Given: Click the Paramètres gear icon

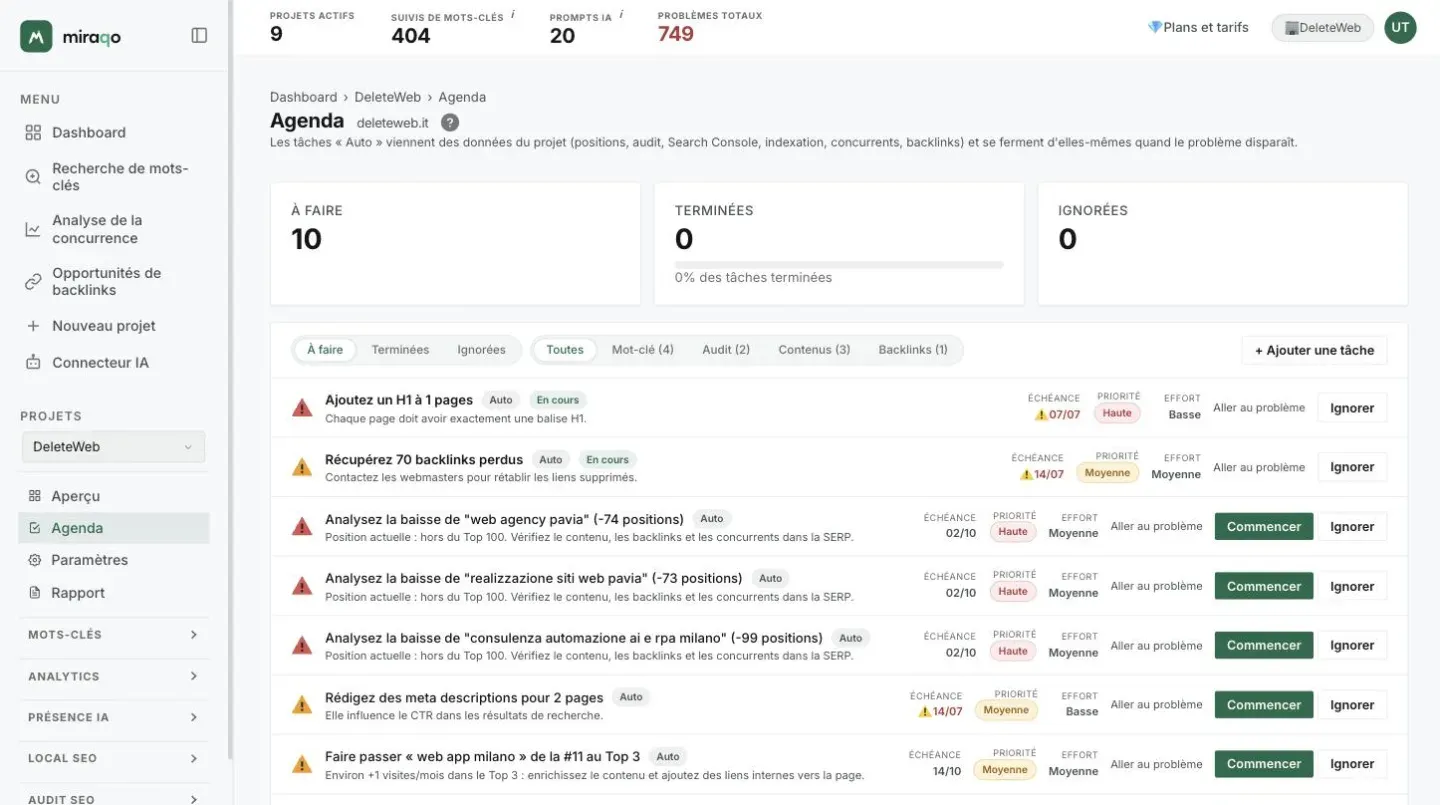Looking at the screenshot, I should [x=35, y=560].
